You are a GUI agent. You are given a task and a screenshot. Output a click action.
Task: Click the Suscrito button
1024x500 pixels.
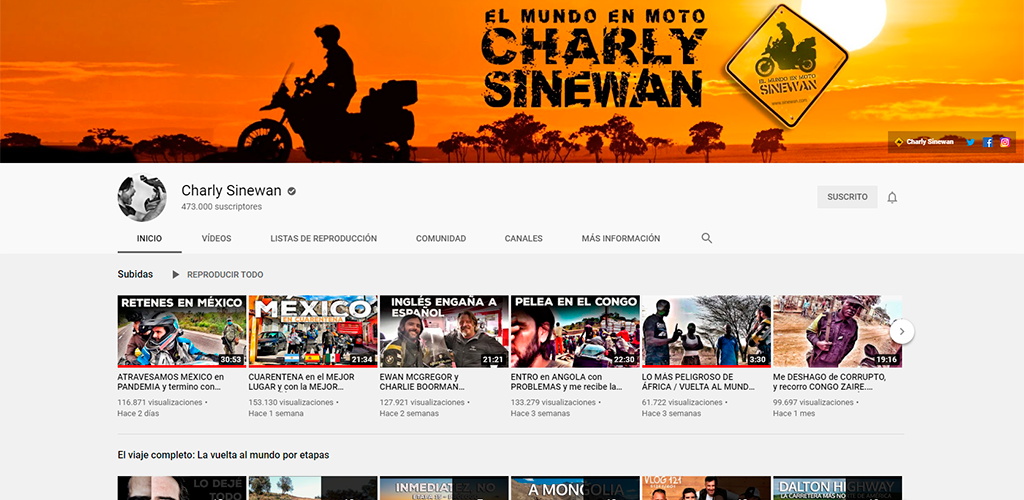point(848,197)
